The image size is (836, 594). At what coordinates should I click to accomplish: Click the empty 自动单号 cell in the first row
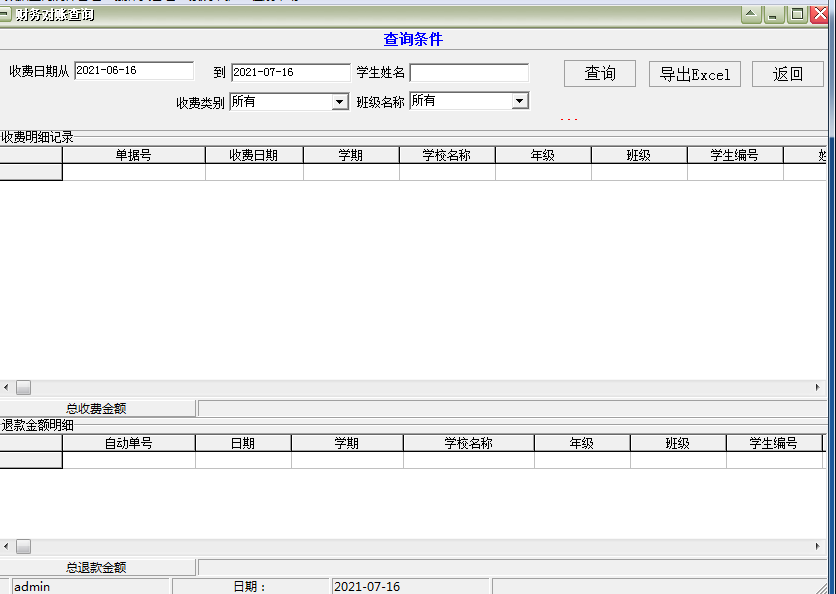[x=128, y=460]
